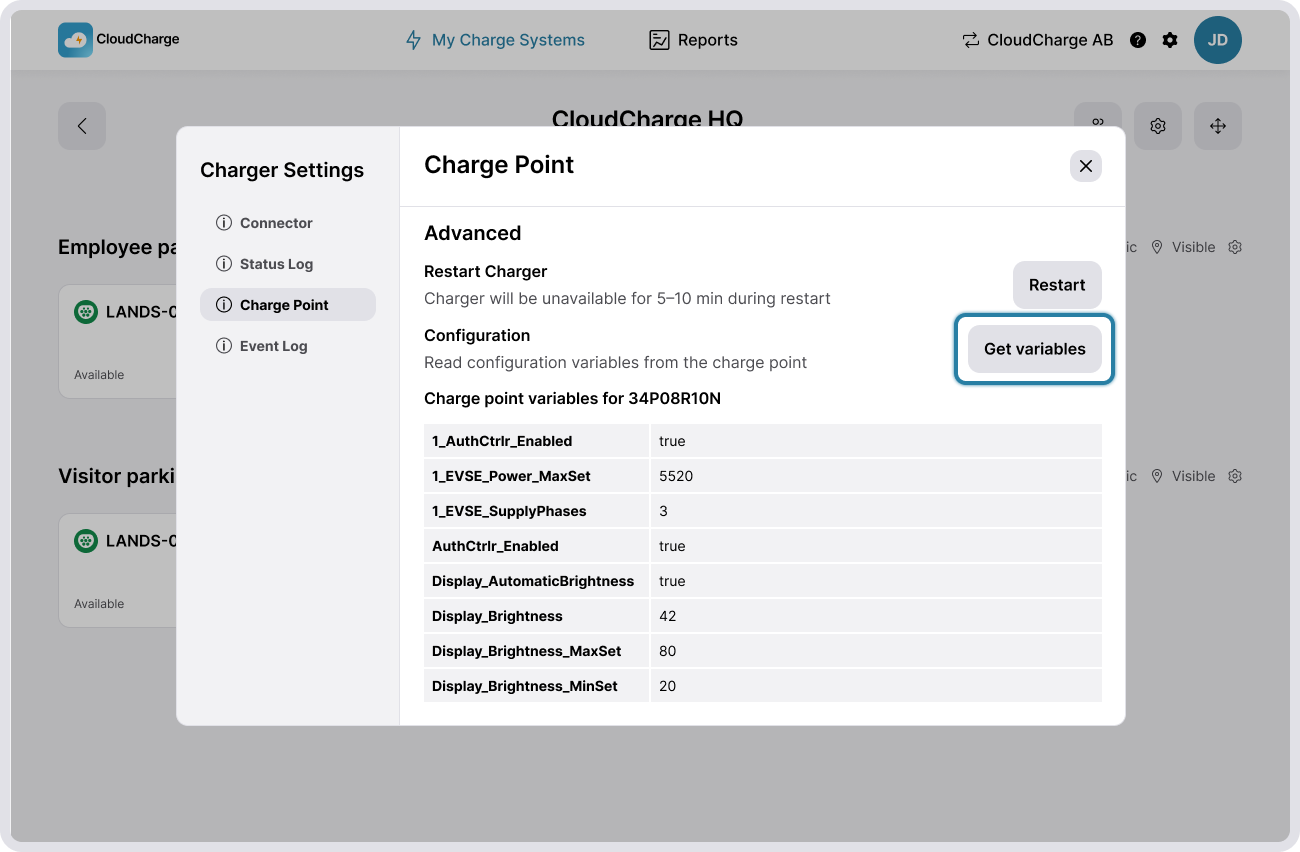This screenshot has width=1300, height=852.
Task: Open My Charge Systems tab
Action: (494, 40)
